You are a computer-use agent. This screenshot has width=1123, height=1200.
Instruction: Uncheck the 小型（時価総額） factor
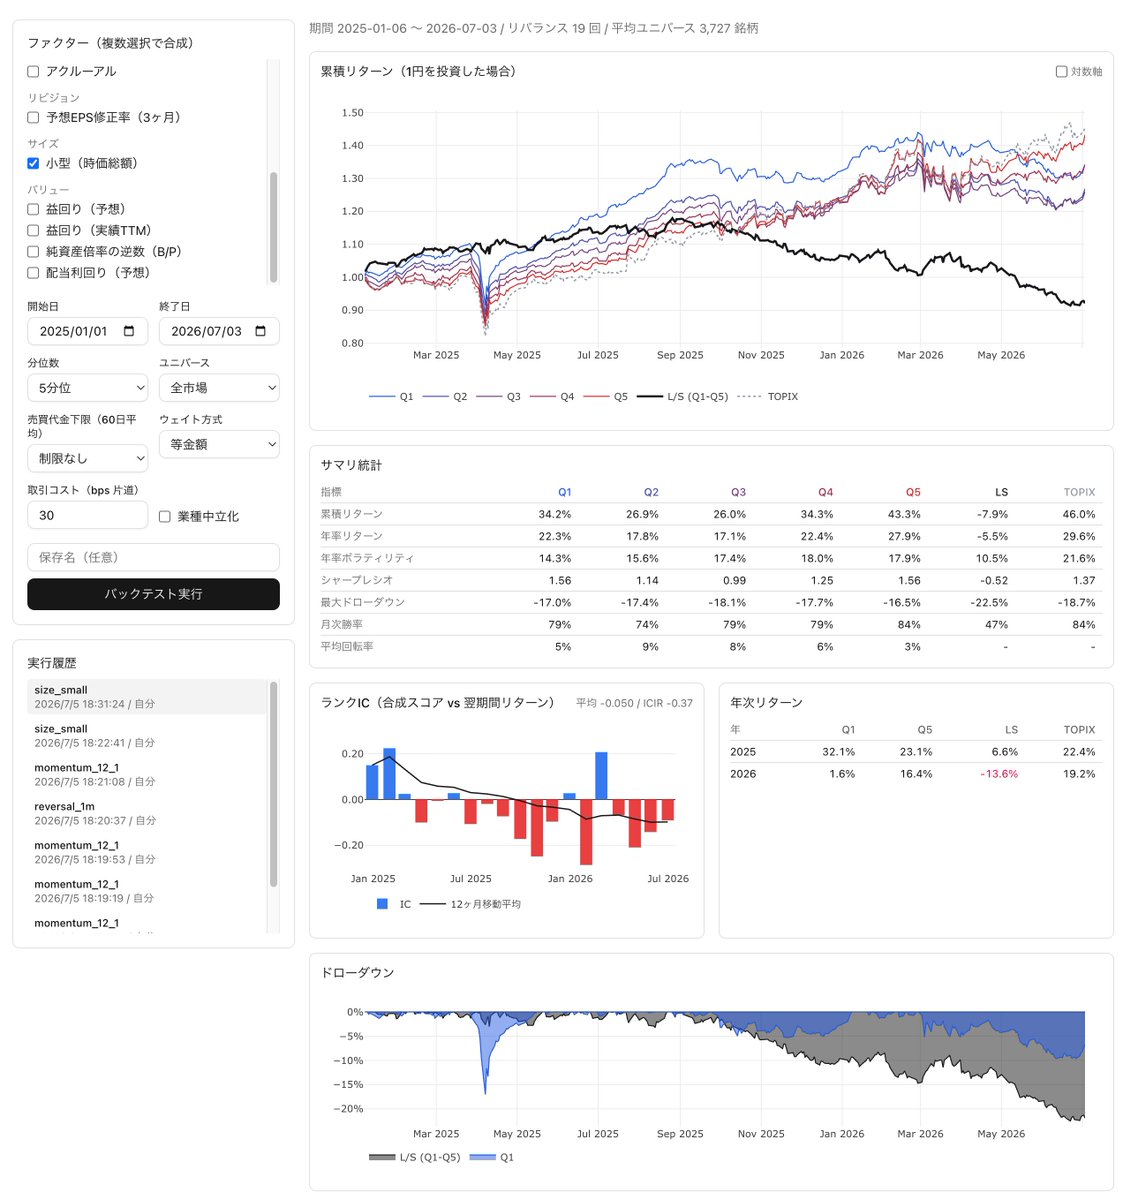(x=33, y=163)
